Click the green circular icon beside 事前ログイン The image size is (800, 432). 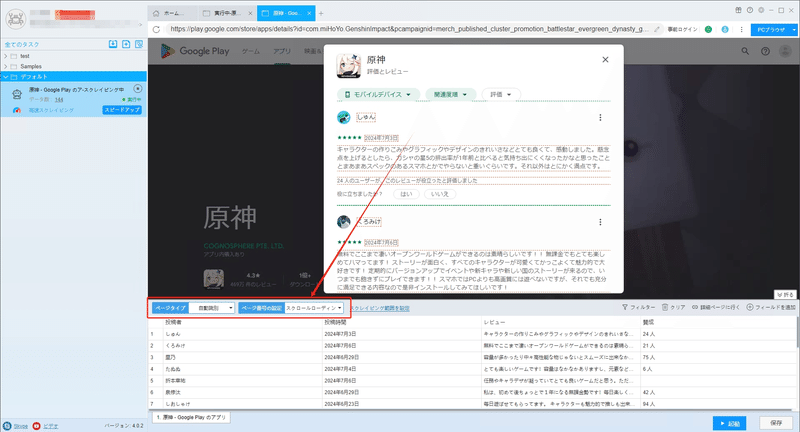pyautogui.click(x=708, y=30)
